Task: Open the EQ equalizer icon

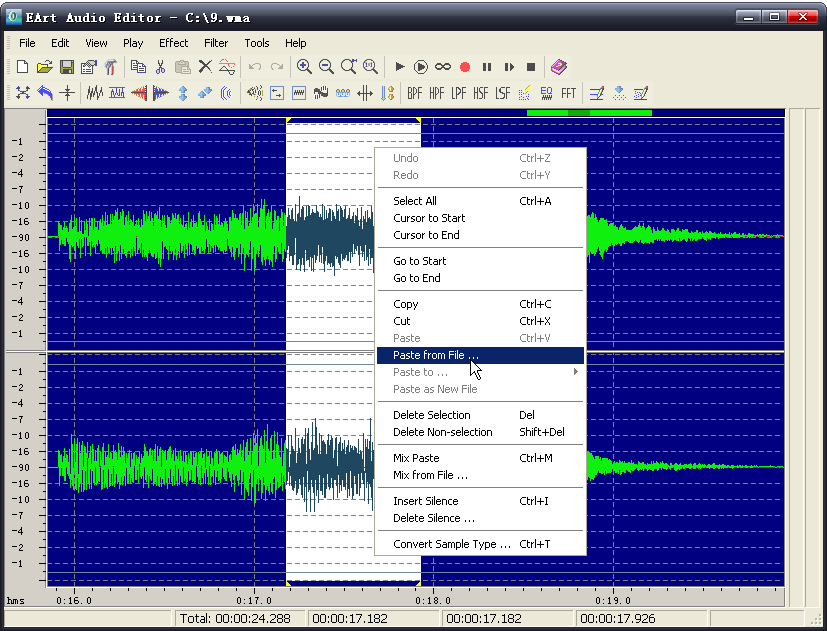Action: click(546, 93)
